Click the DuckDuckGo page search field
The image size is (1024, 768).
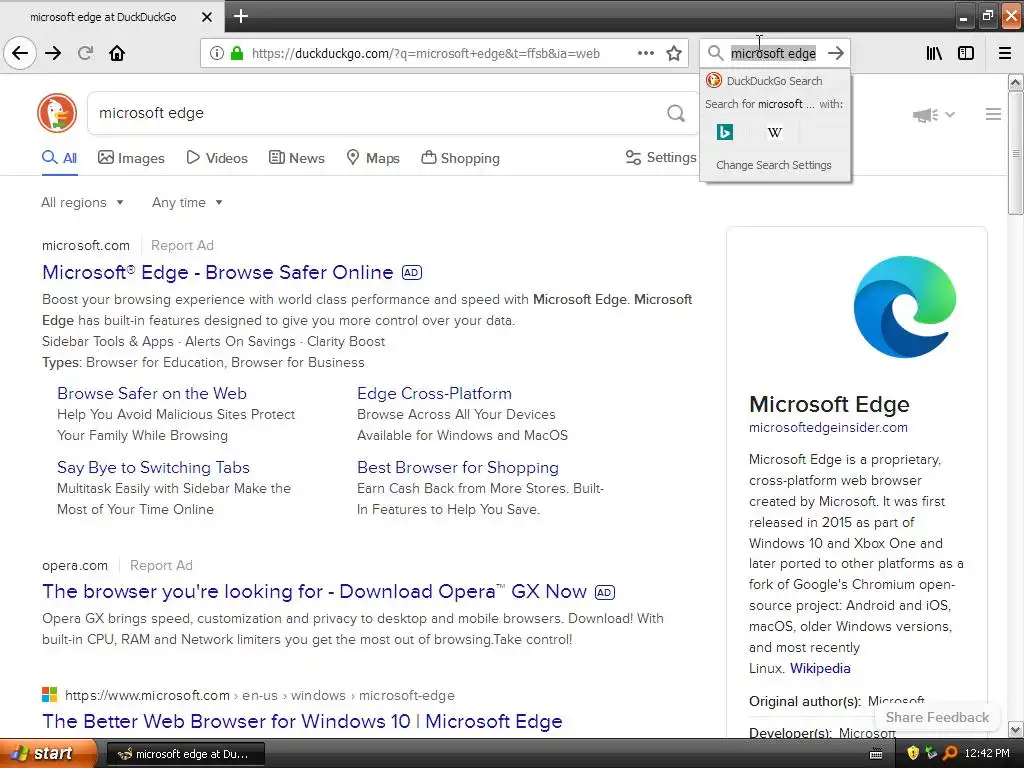(x=379, y=113)
